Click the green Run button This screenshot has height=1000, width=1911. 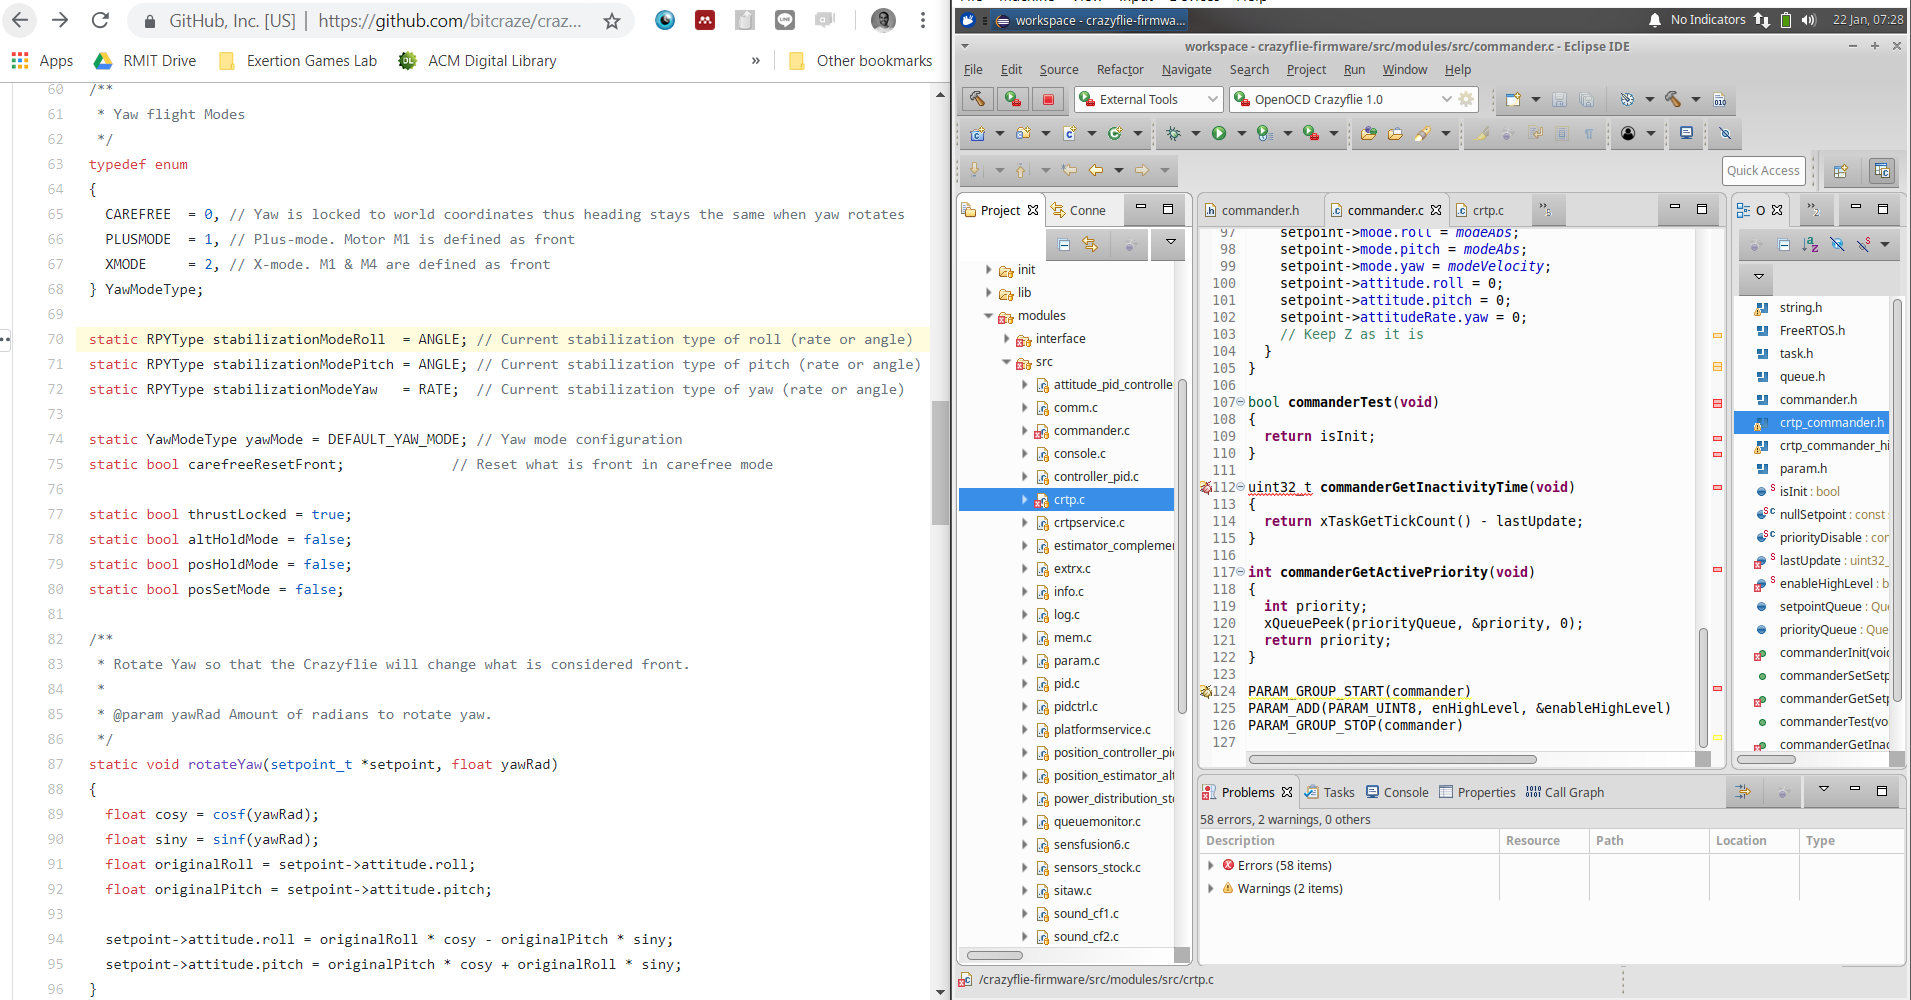pos(1219,133)
